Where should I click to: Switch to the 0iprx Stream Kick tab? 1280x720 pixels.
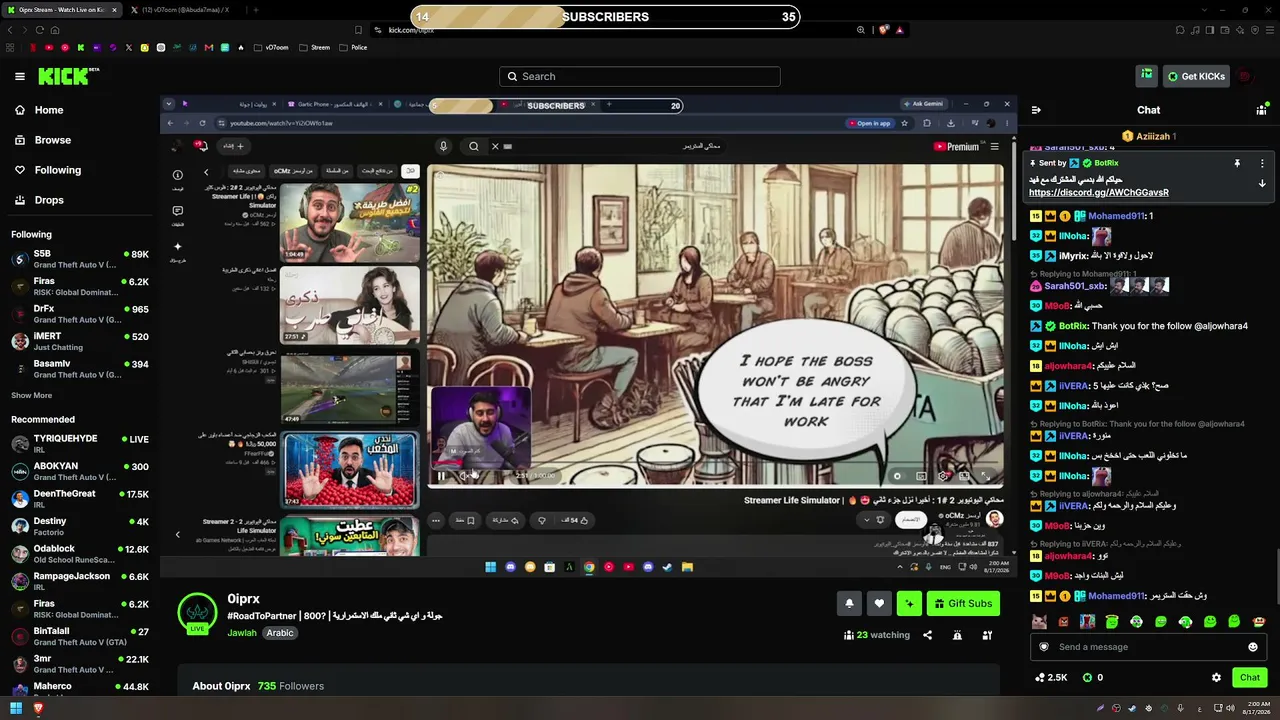coord(62,10)
